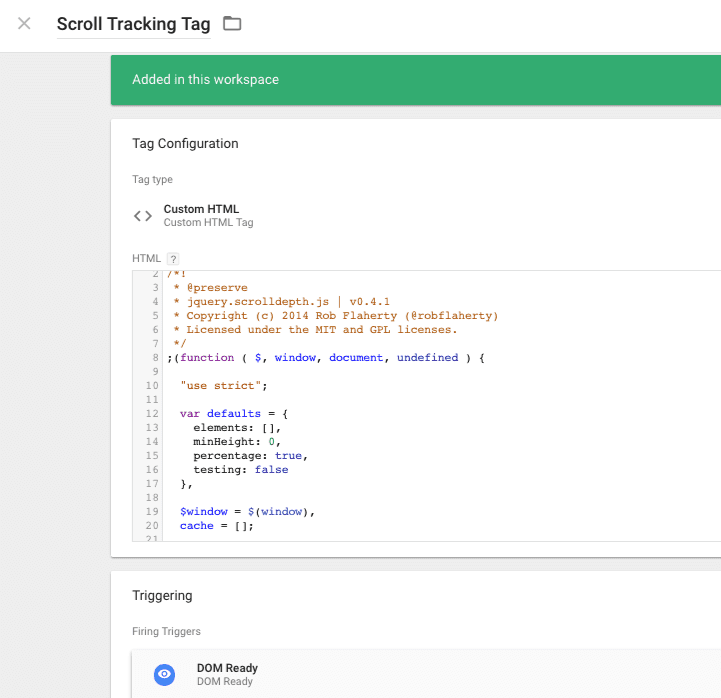Click the 'Firing Triggers' label
The width and height of the screenshot is (721, 698).
pyautogui.click(x=166, y=631)
